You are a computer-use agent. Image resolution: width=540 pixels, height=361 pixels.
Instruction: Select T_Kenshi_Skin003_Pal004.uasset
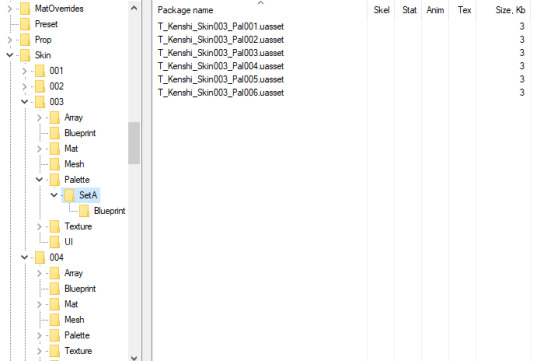click(x=221, y=66)
